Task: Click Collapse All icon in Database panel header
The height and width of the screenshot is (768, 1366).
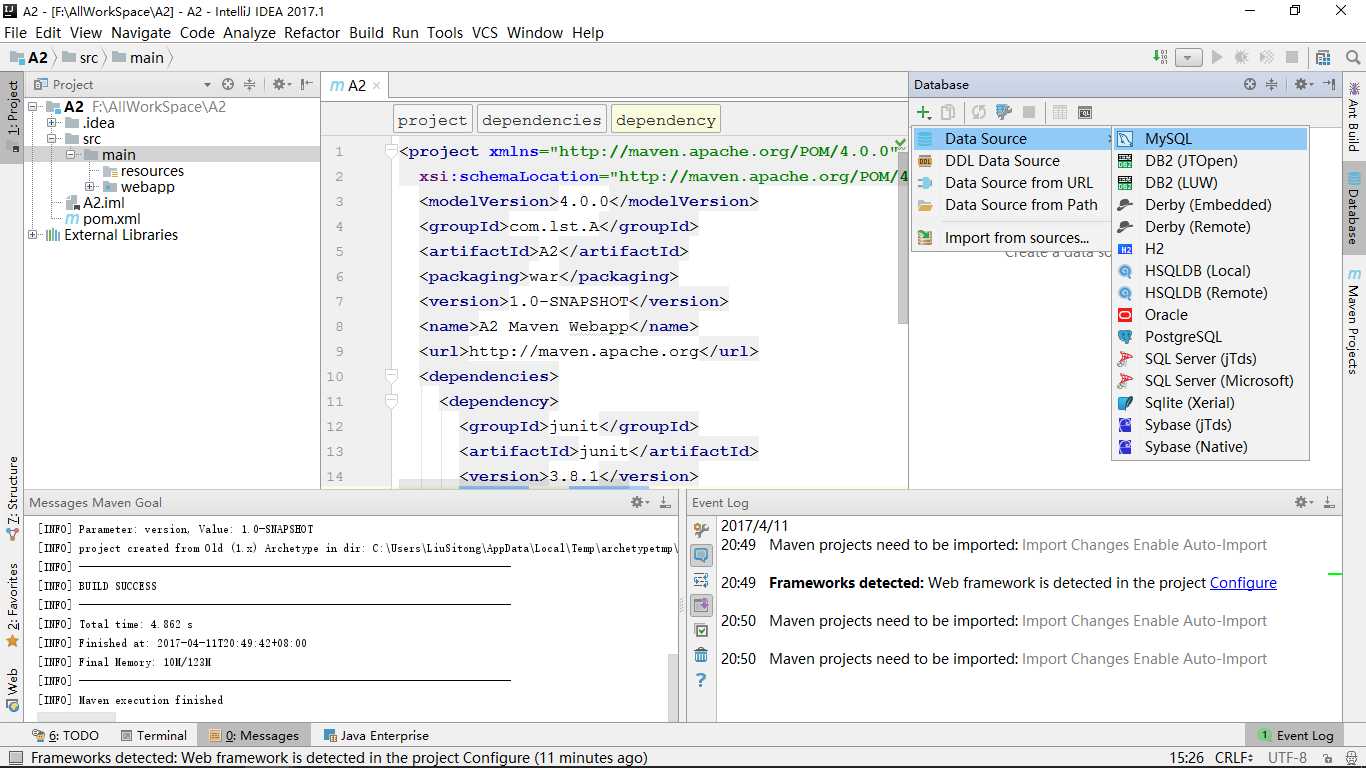Action: tap(1272, 85)
